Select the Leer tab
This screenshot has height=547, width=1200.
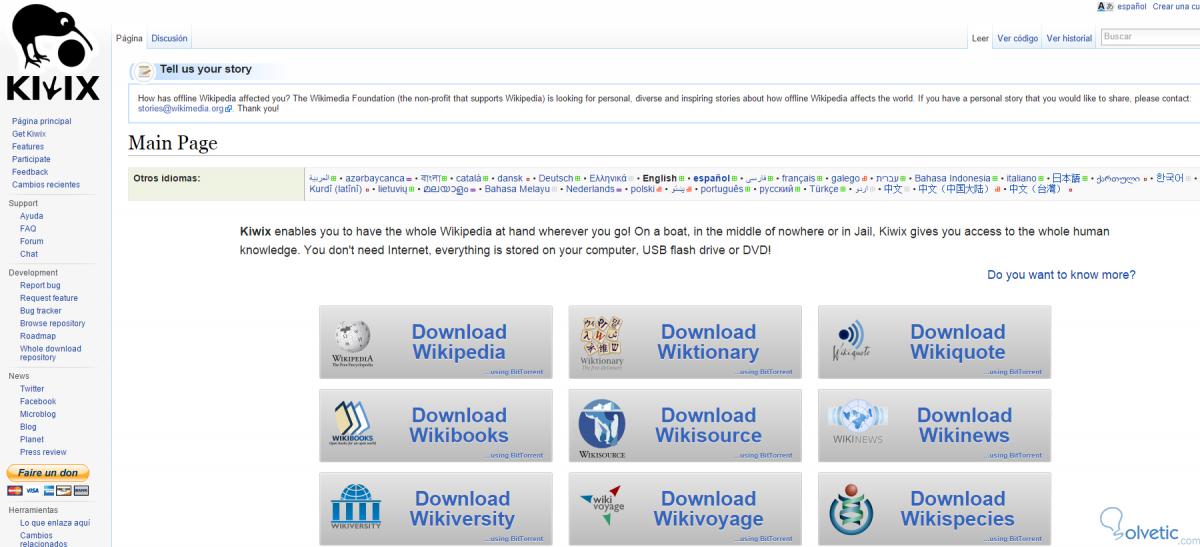[980, 38]
